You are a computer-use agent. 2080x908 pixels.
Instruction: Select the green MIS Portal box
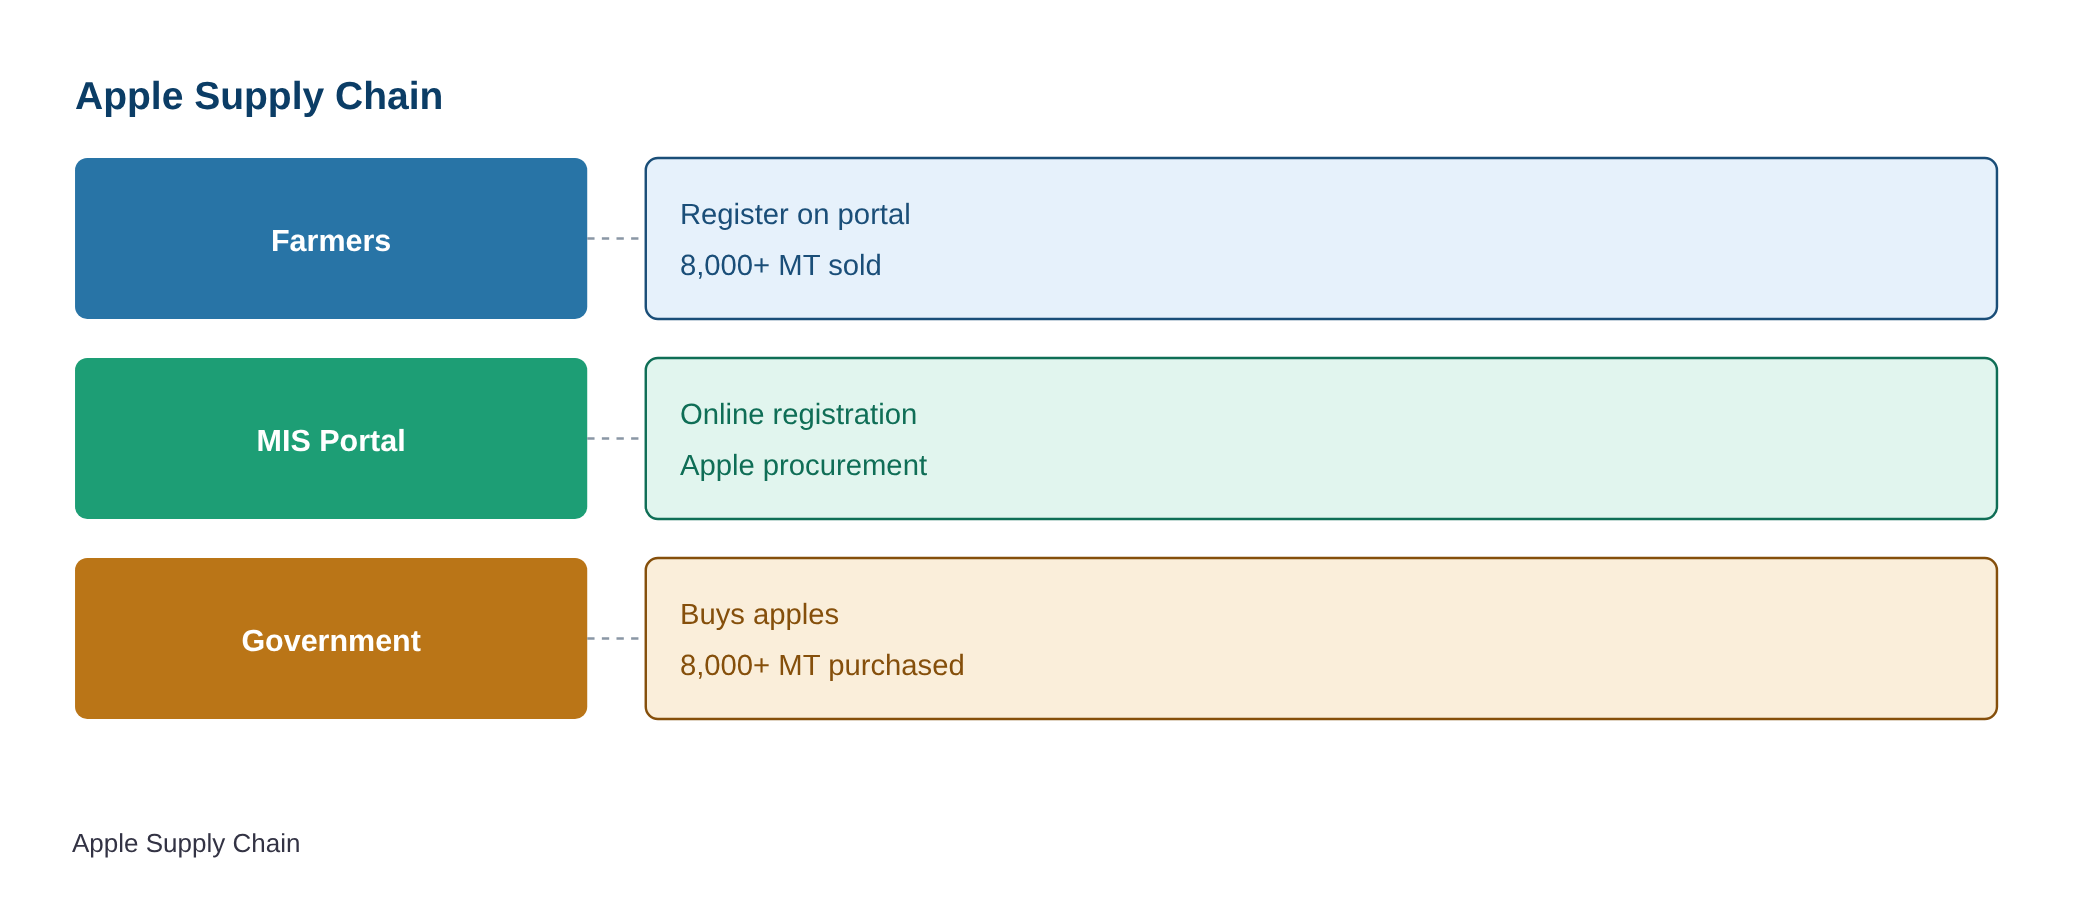(x=331, y=438)
